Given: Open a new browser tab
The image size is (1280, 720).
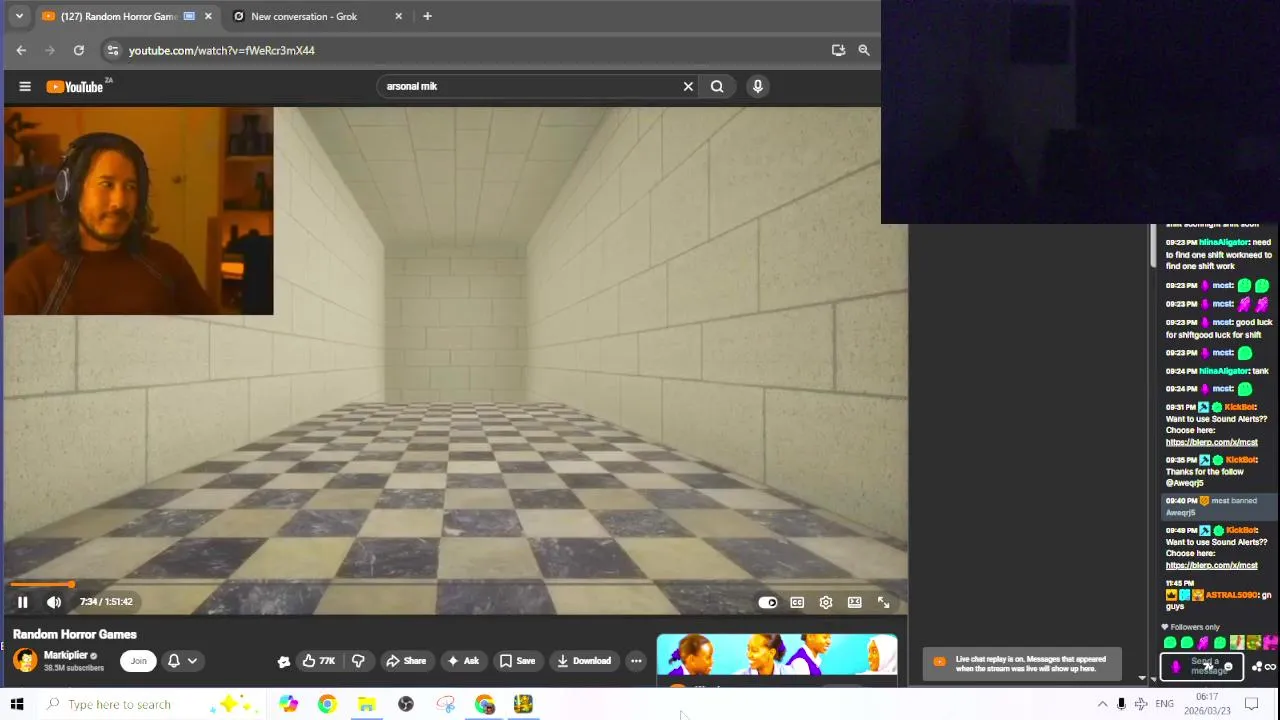Looking at the screenshot, I should point(427,16).
